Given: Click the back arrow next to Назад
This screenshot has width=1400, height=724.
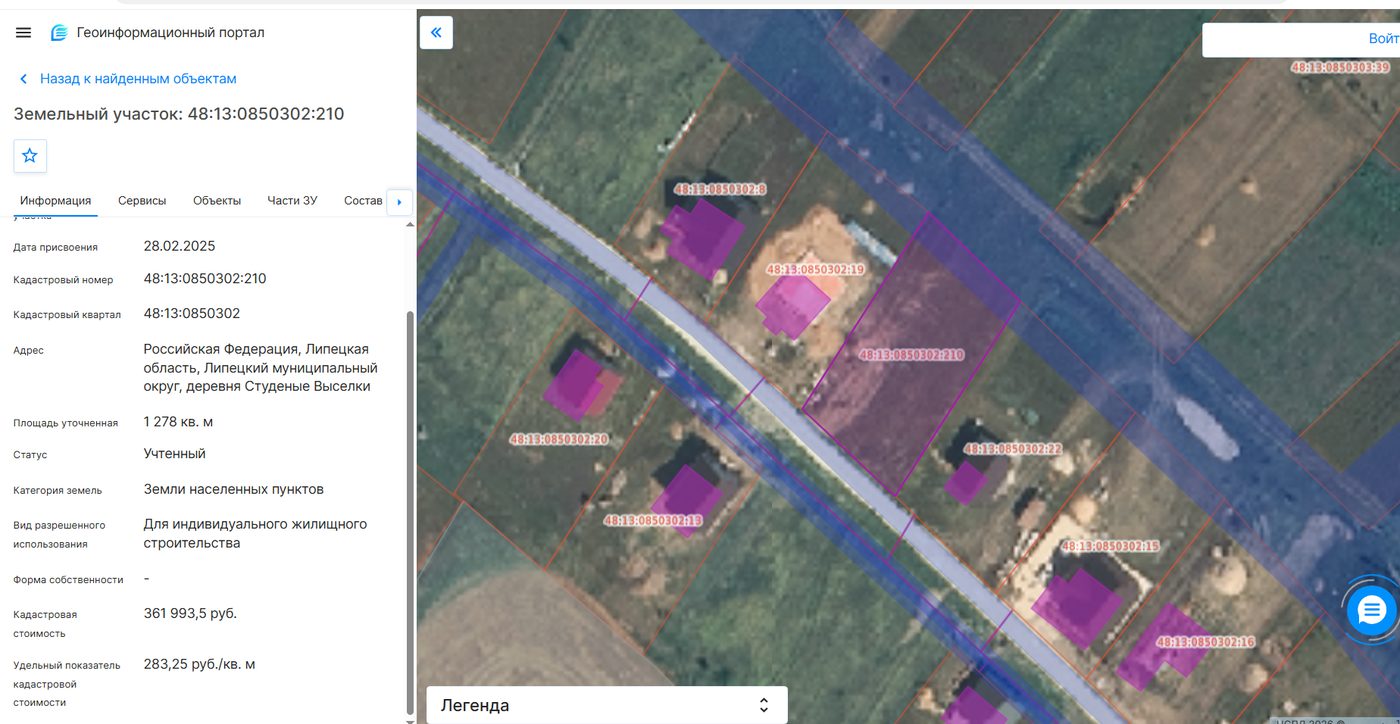Looking at the screenshot, I should coord(24,79).
